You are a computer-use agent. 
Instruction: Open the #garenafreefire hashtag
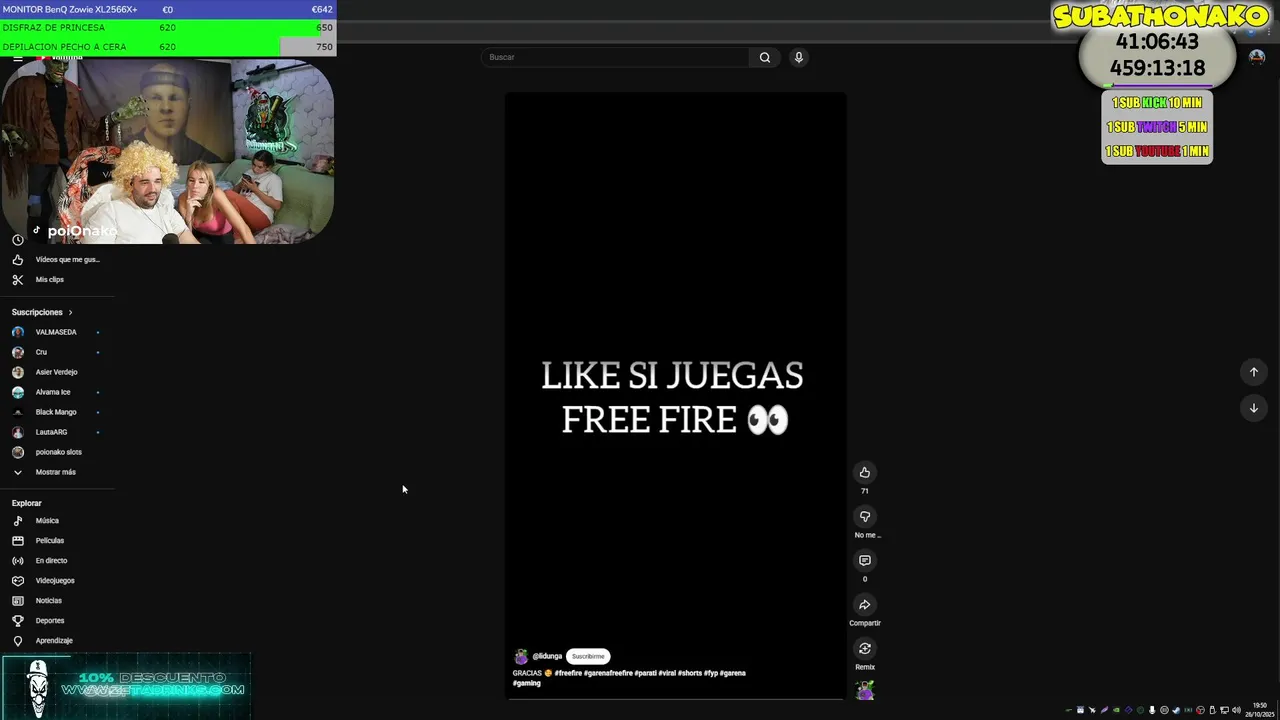(608, 674)
